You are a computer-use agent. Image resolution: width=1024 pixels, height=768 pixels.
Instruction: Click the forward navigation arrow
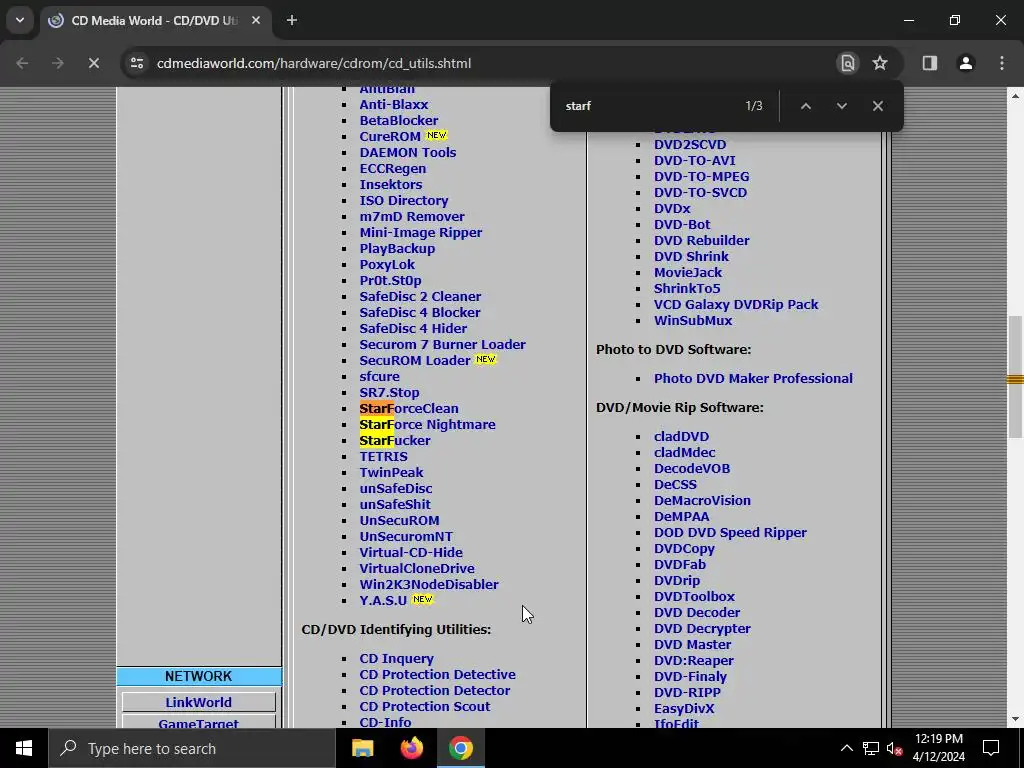tap(58, 63)
